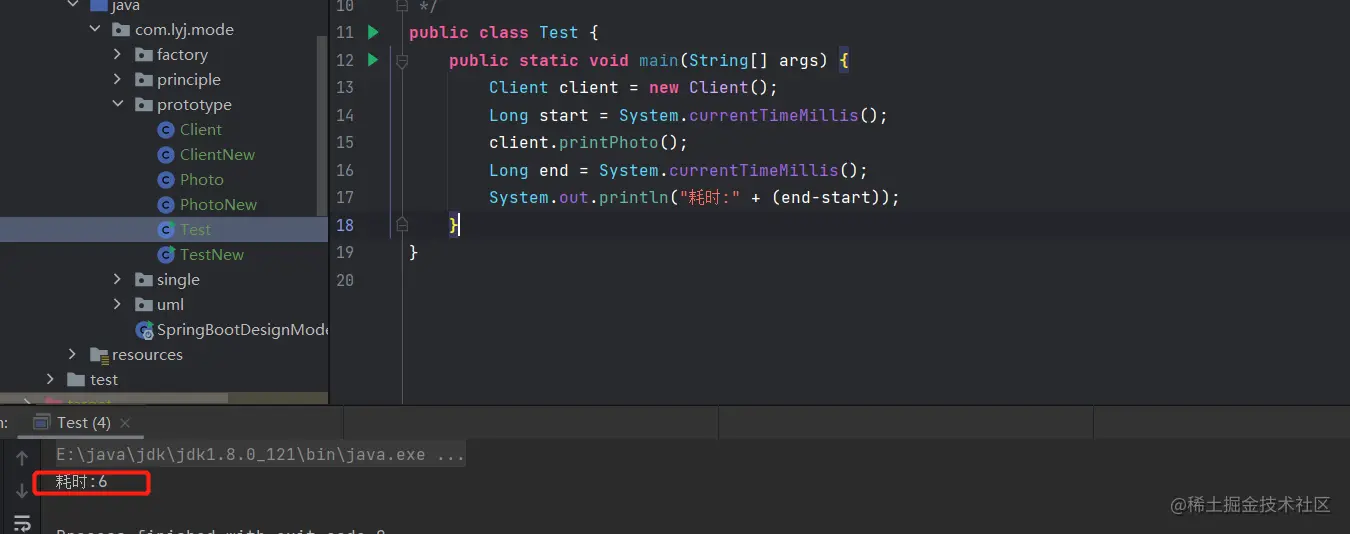This screenshot has width=1350, height=534.
Task: Expand the principle package
Action: 117,79
